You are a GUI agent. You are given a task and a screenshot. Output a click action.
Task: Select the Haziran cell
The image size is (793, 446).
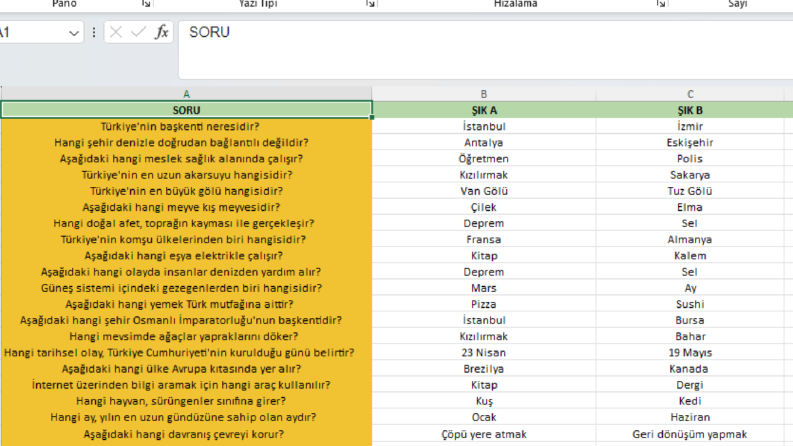690,417
